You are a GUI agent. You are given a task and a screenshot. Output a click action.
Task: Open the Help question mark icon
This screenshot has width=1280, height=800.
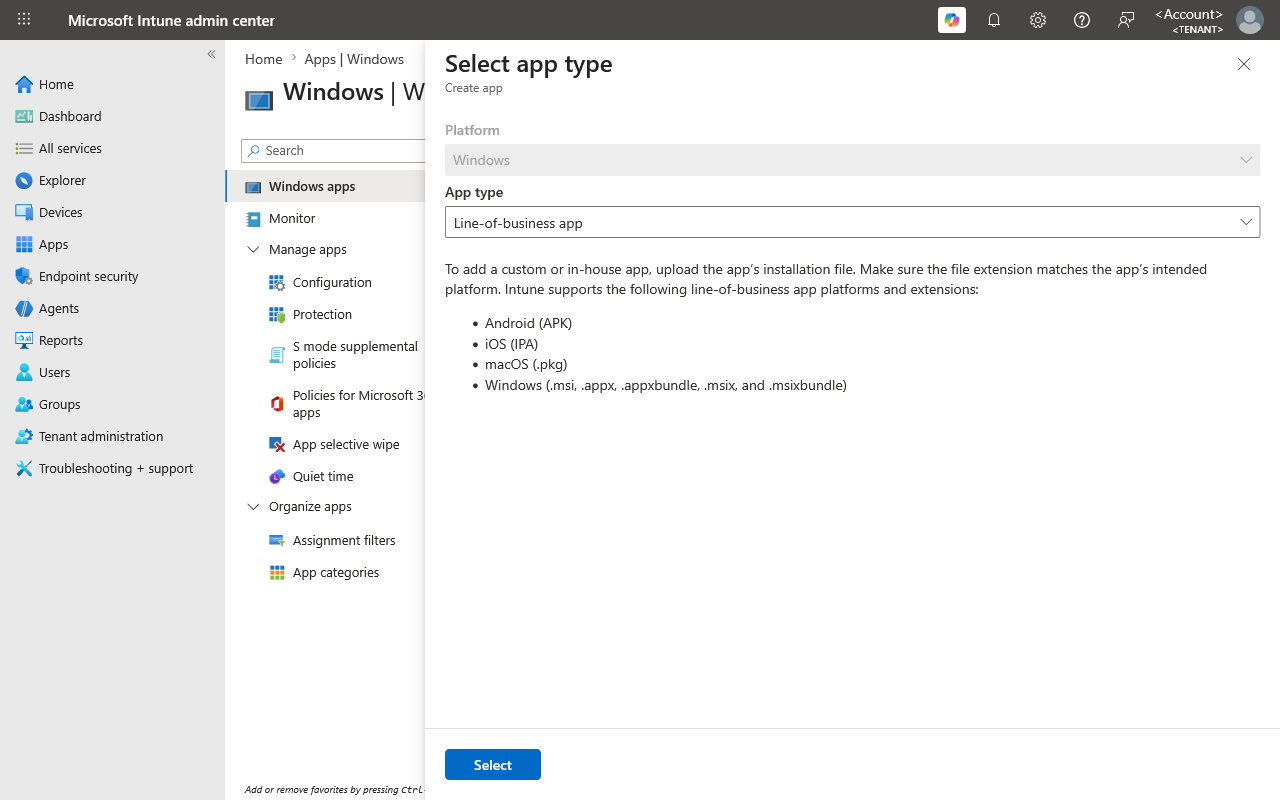click(x=1082, y=20)
